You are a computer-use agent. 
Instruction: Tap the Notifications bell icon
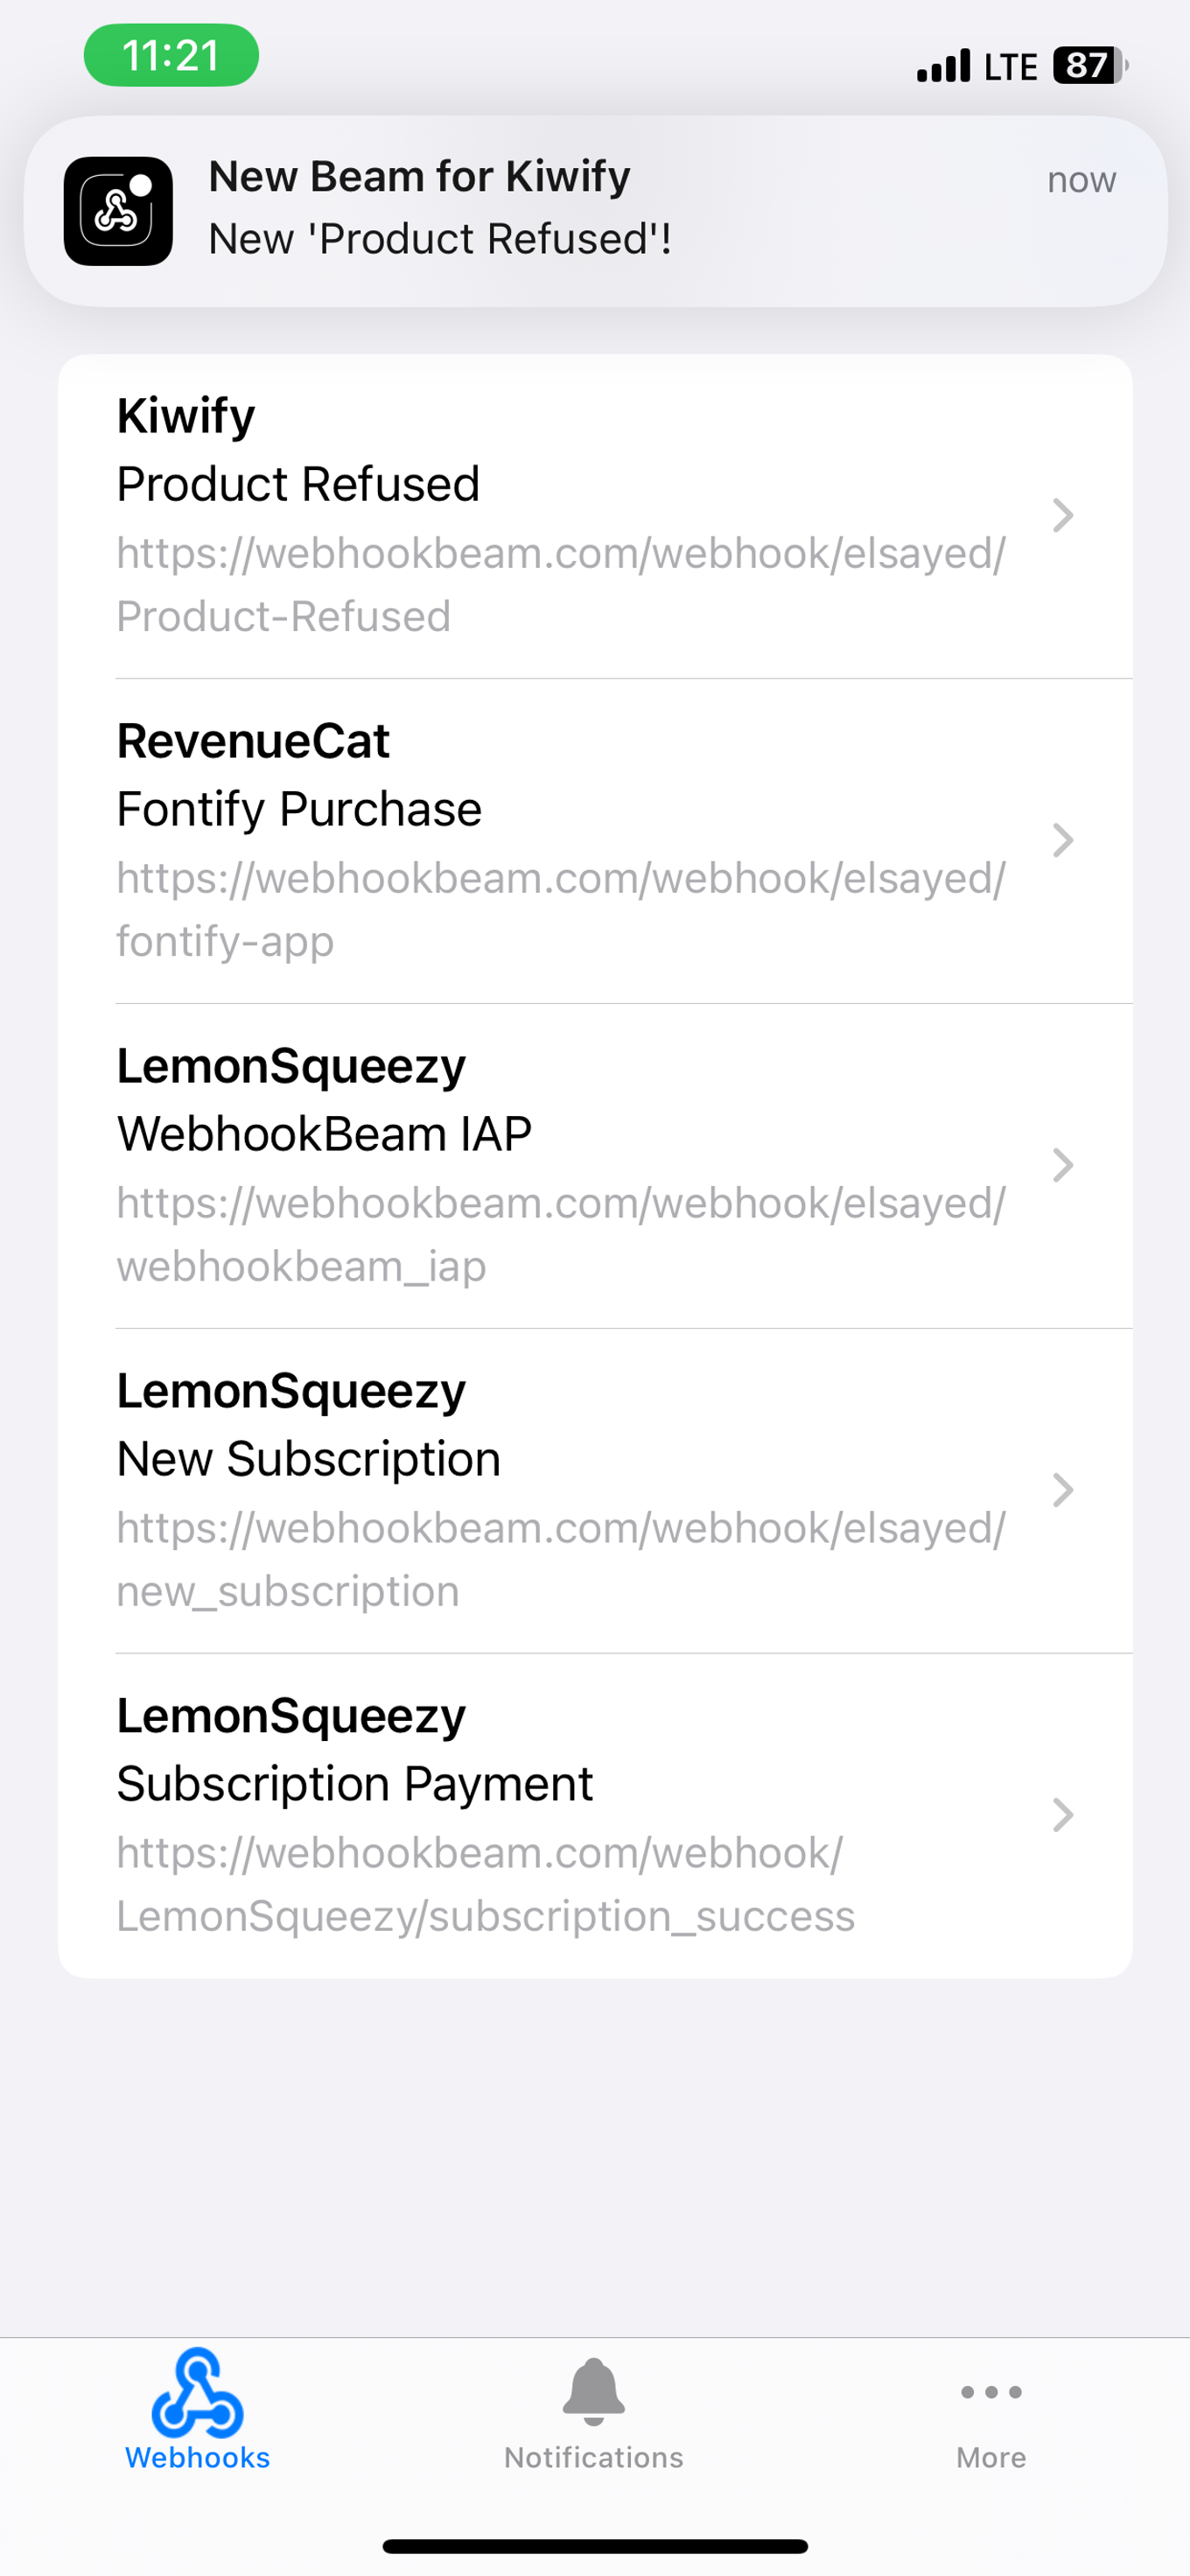[x=593, y=2392]
